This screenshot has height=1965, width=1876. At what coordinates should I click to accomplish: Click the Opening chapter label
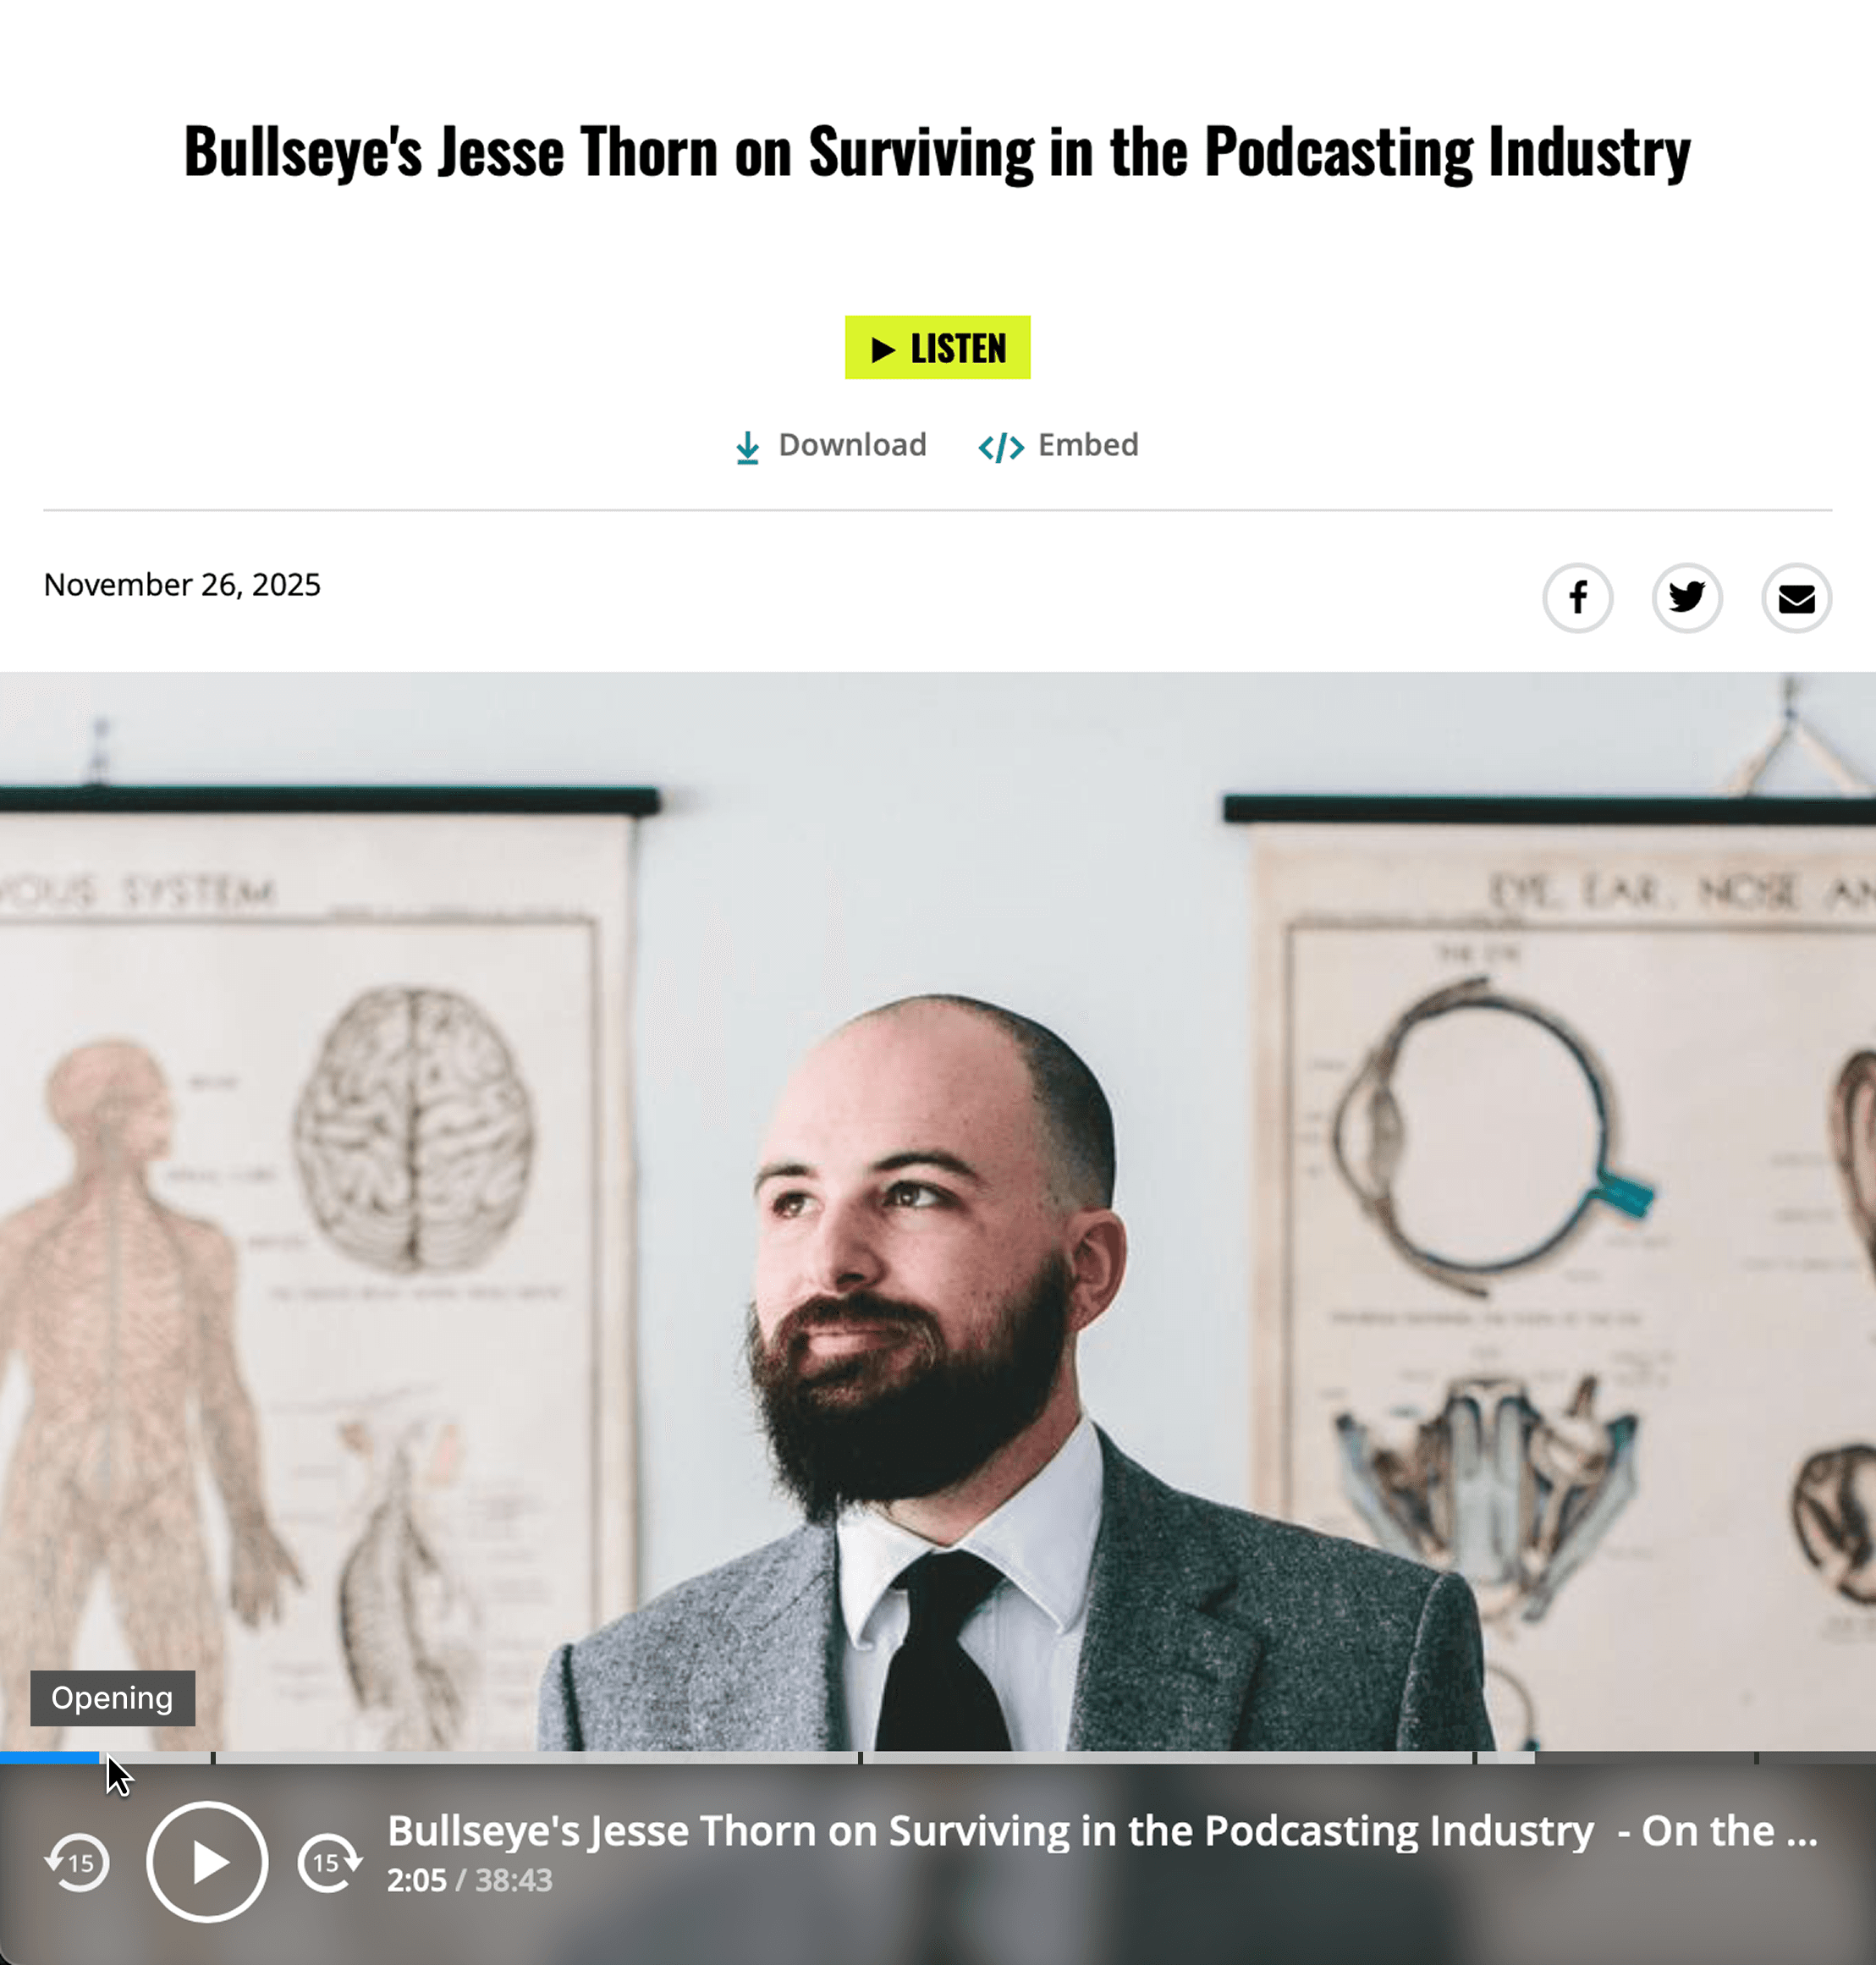click(x=112, y=1698)
